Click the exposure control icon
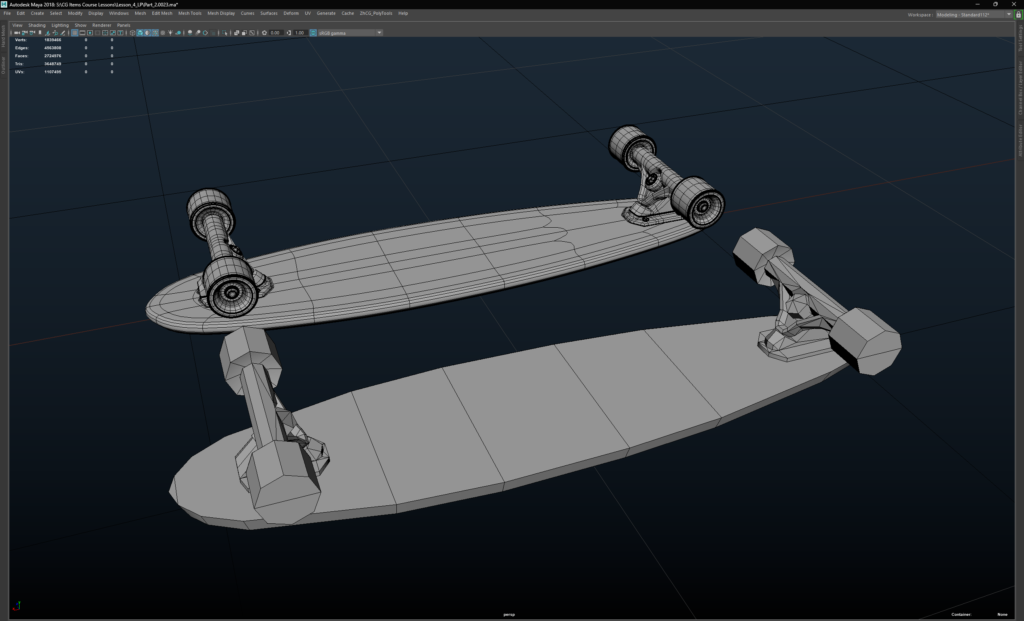 [x=264, y=33]
